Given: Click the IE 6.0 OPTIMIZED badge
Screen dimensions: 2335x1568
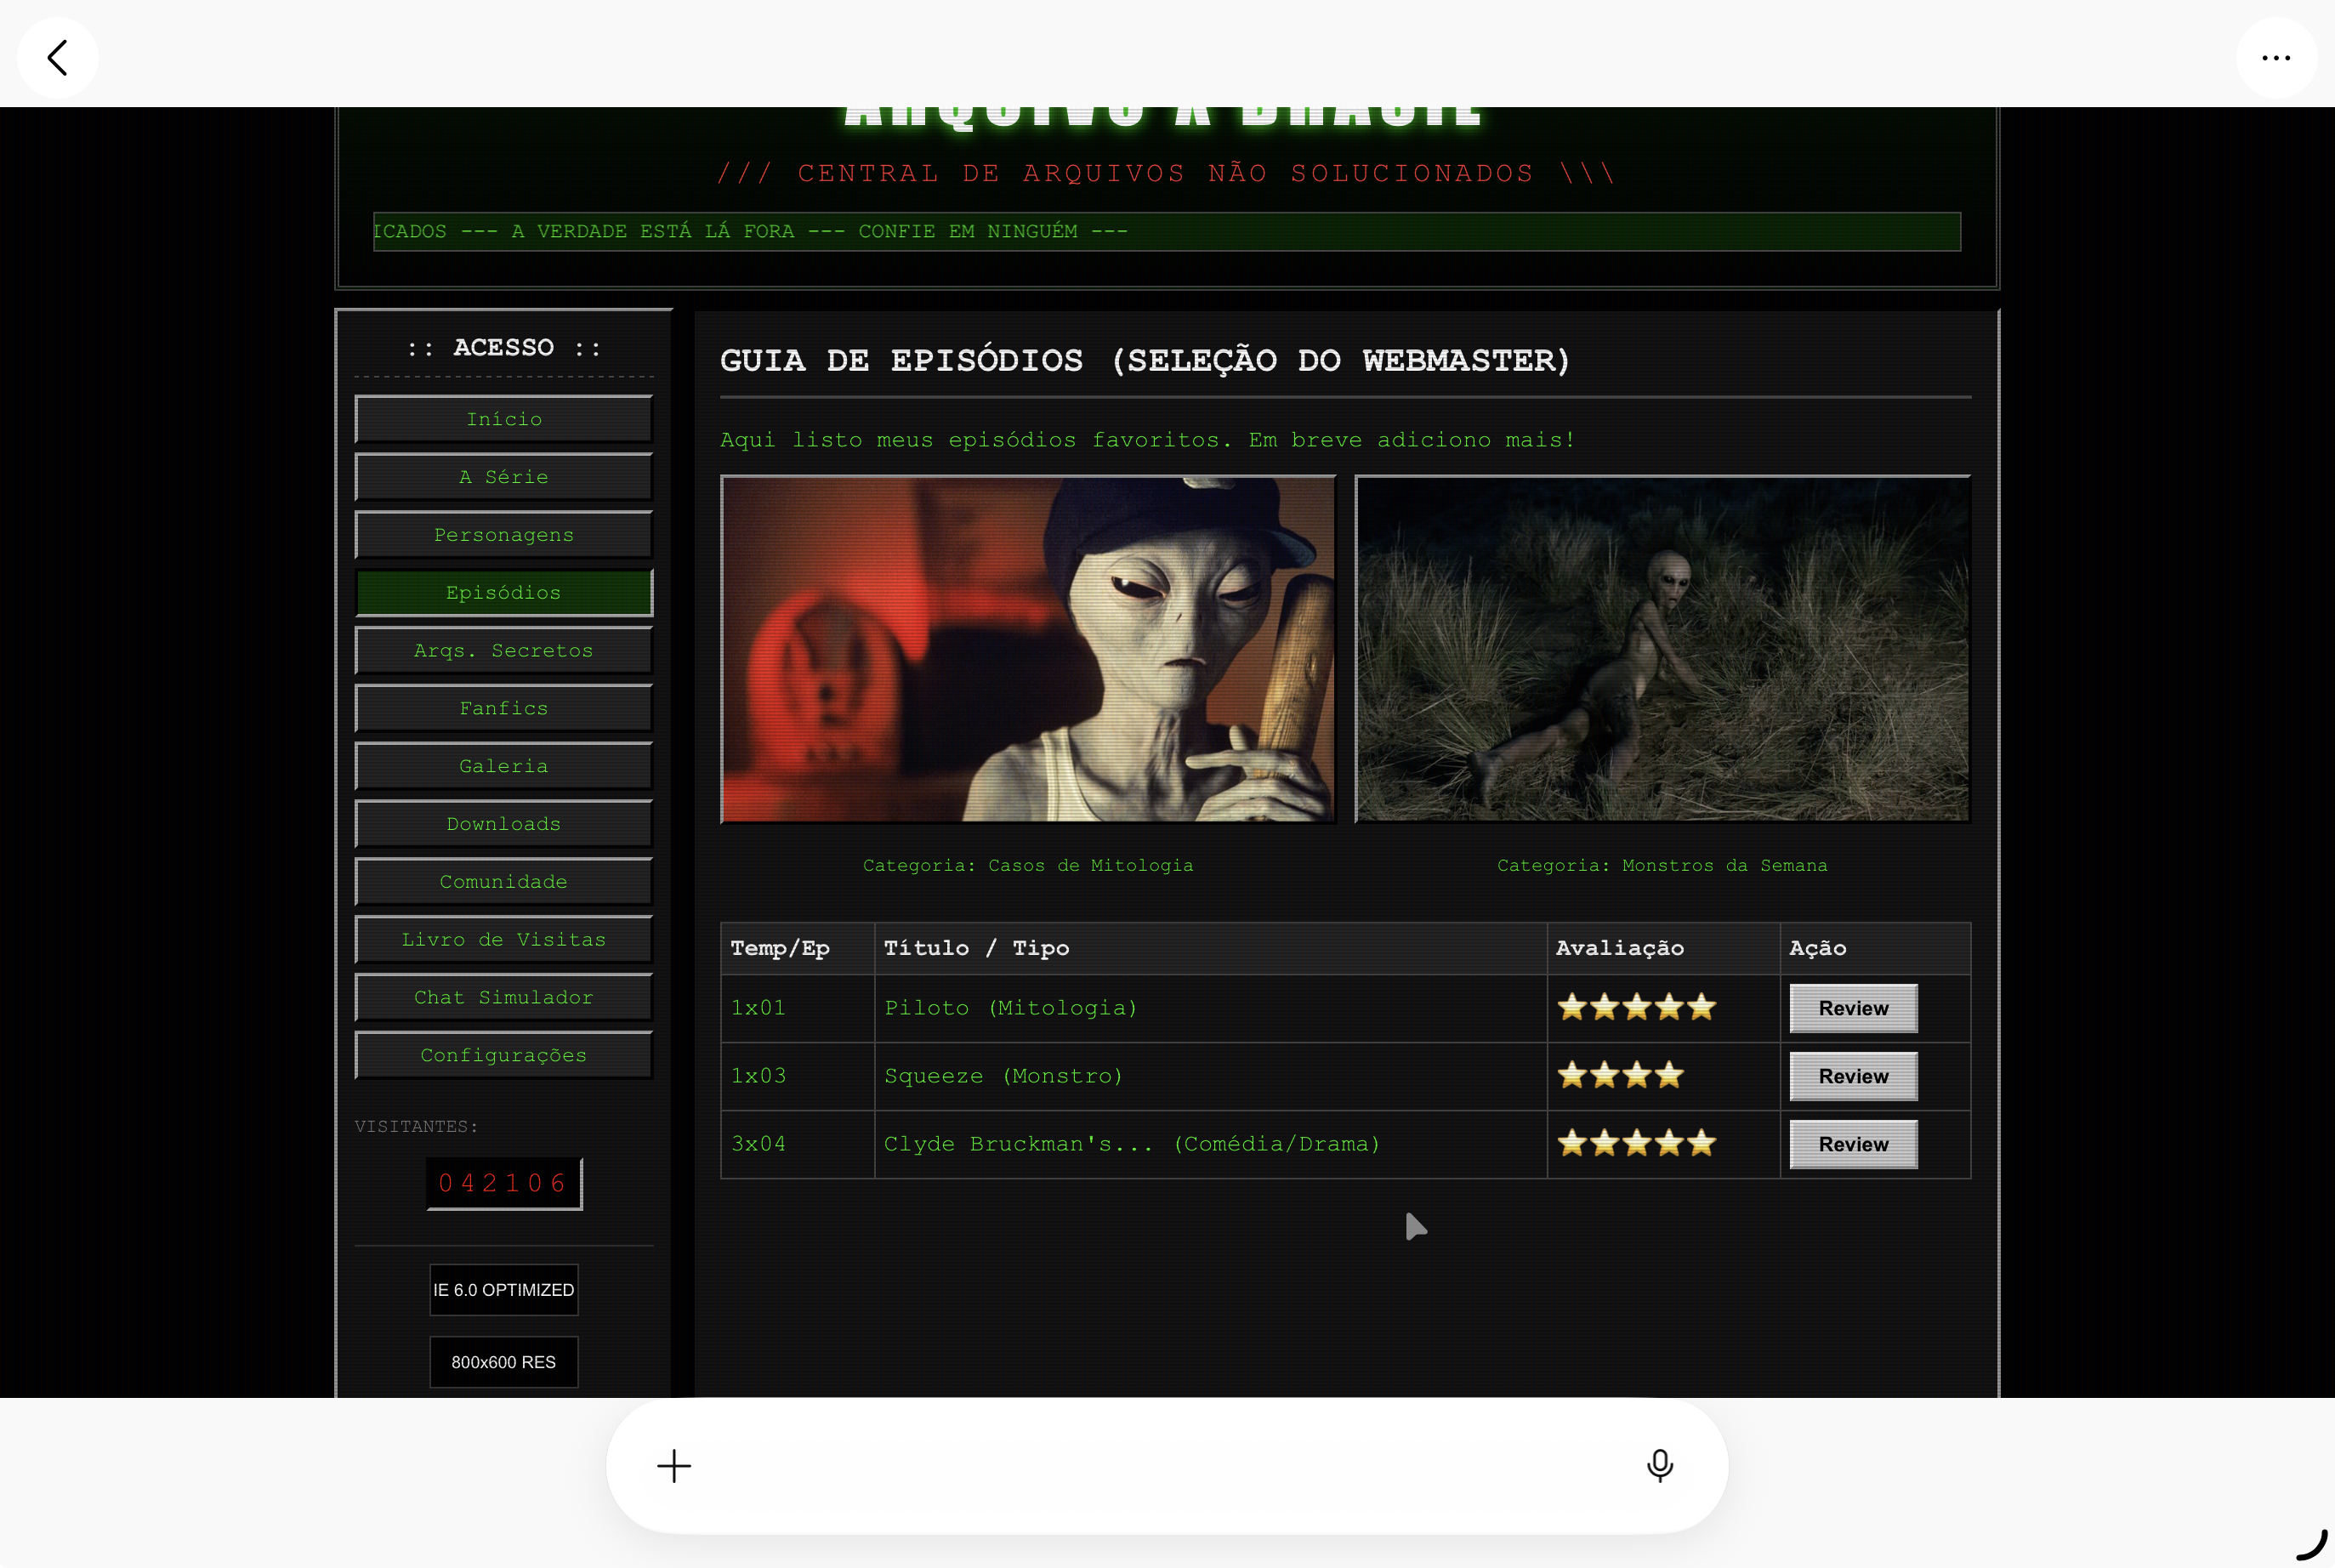Looking at the screenshot, I should pos(504,1290).
